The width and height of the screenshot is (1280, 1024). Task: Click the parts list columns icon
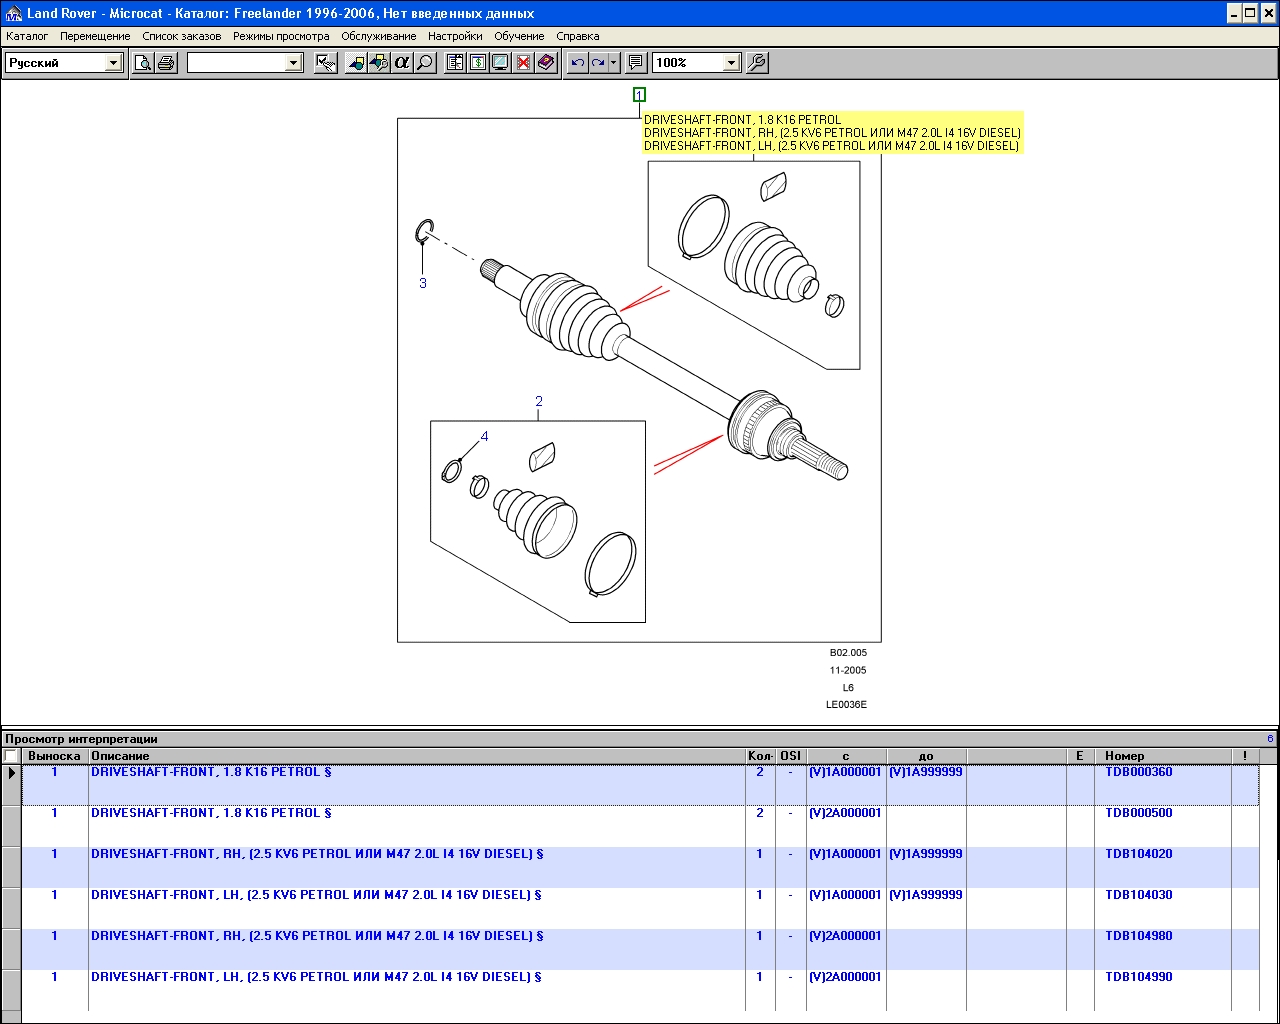click(x=455, y=63)
